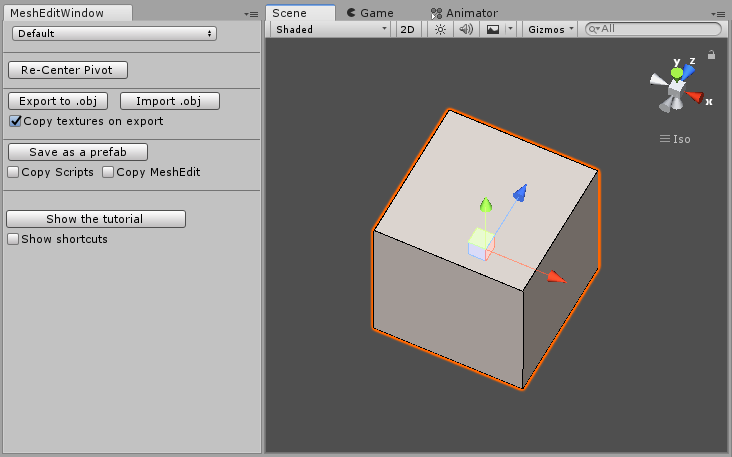Screen dimensions: 732x457
Task: Open the Scene panel options menu
Action: [718, 14]
